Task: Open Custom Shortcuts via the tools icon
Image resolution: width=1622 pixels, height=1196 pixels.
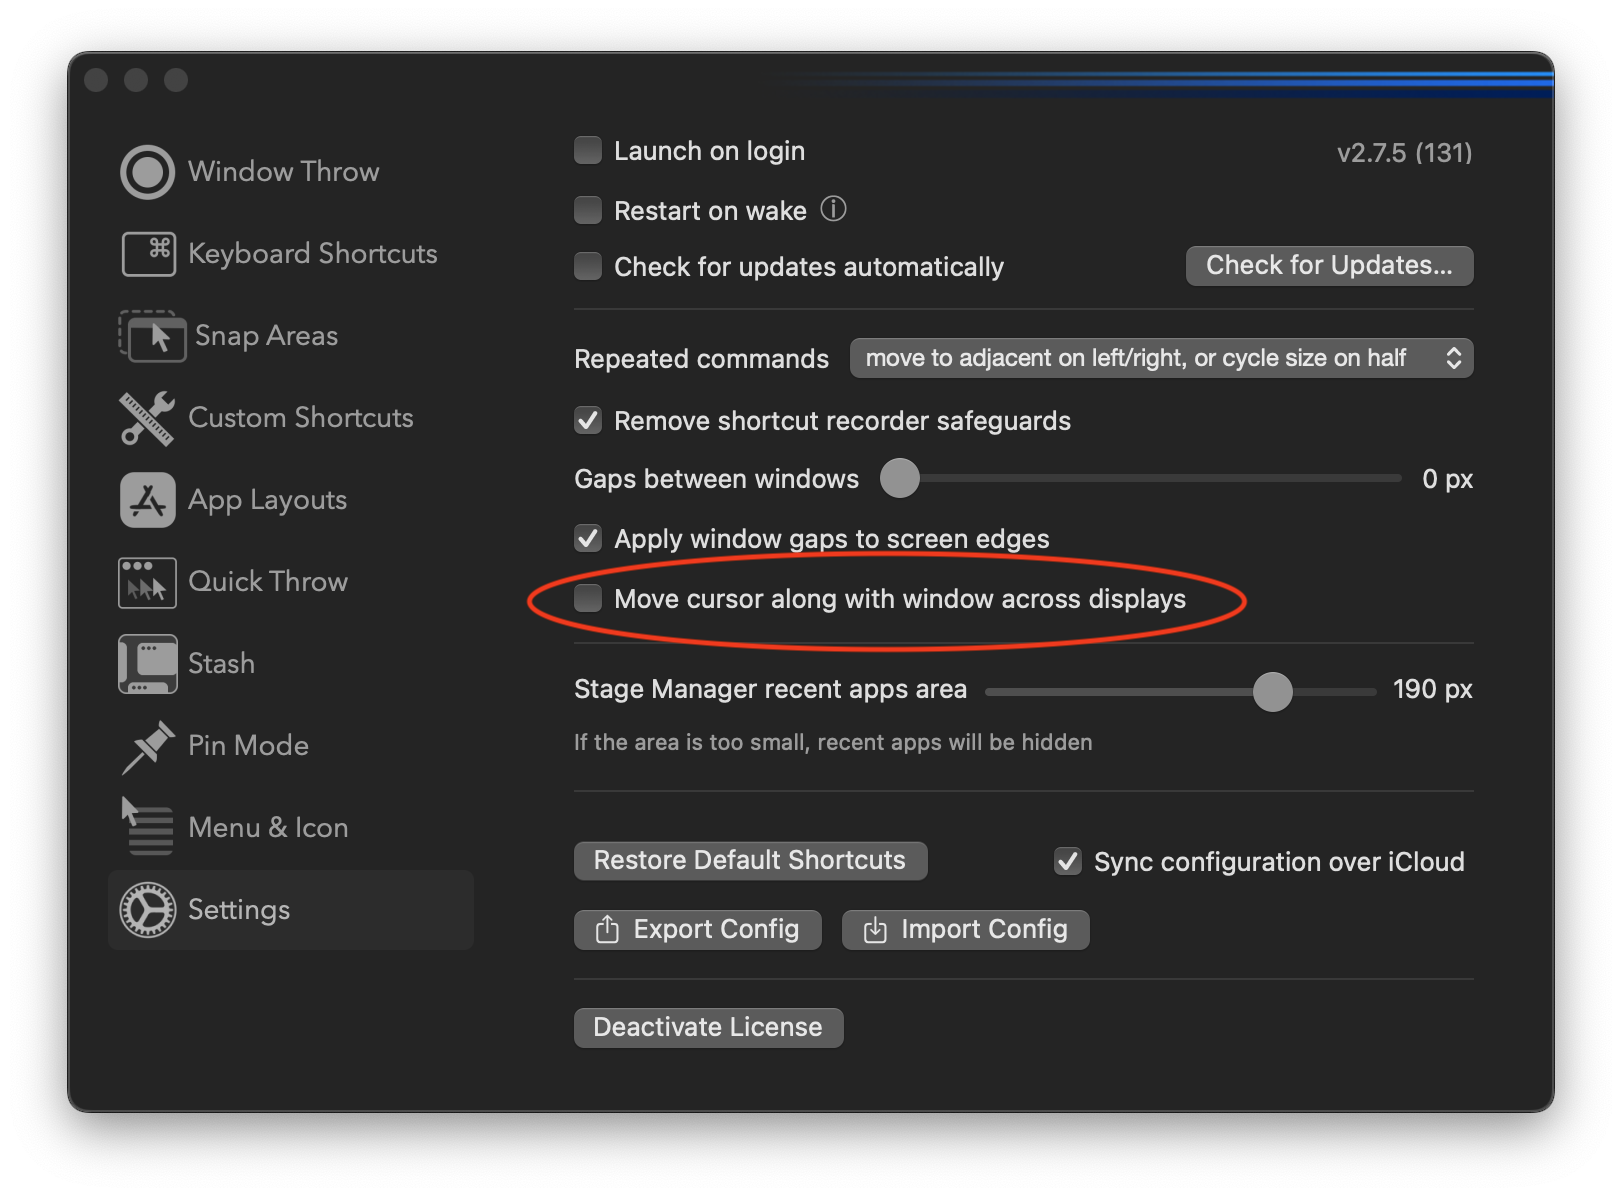Action: tap(146, 418)
